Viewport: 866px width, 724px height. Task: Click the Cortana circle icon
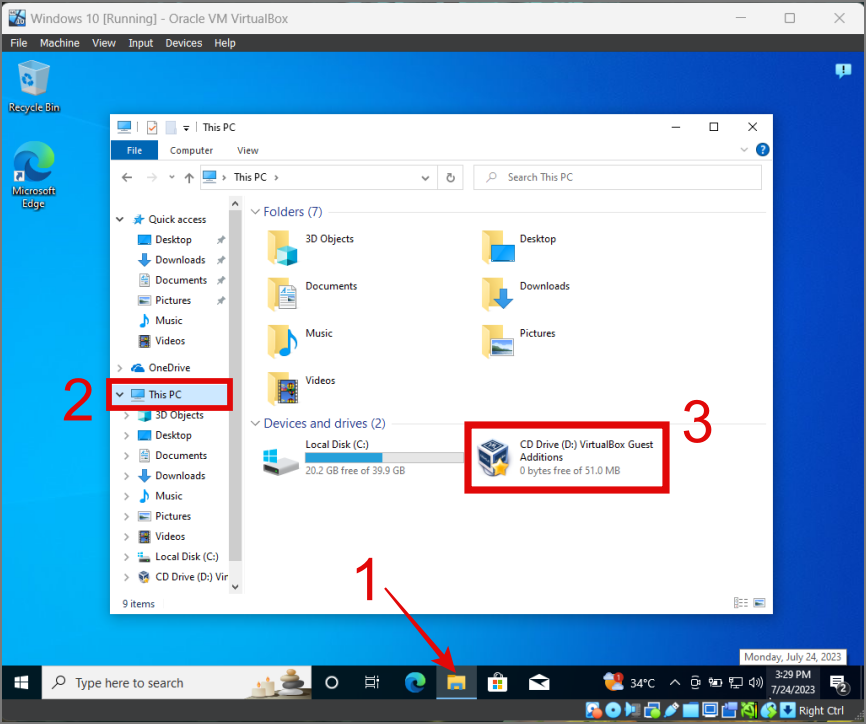tap(331, 683)
